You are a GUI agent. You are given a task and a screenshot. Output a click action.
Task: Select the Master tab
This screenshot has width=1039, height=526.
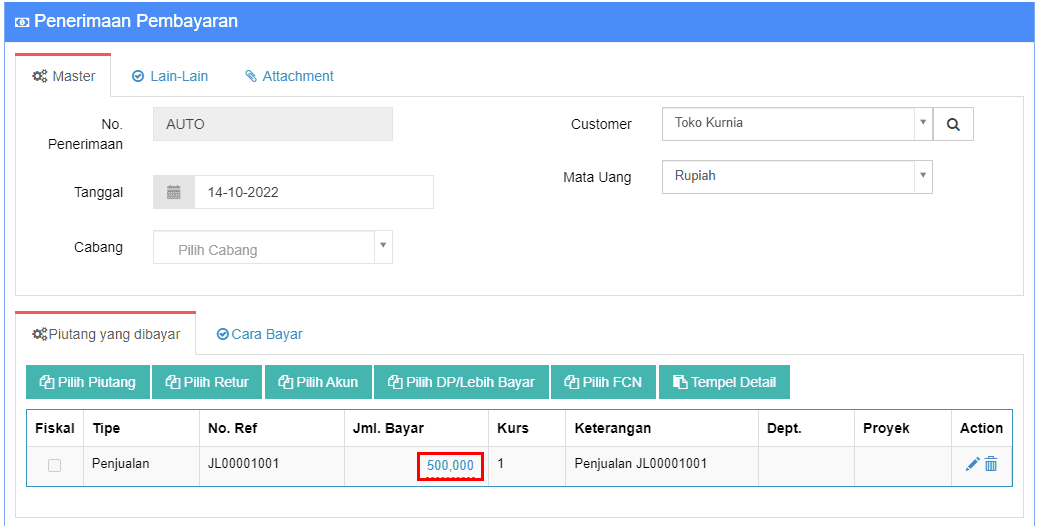[64, 76]
